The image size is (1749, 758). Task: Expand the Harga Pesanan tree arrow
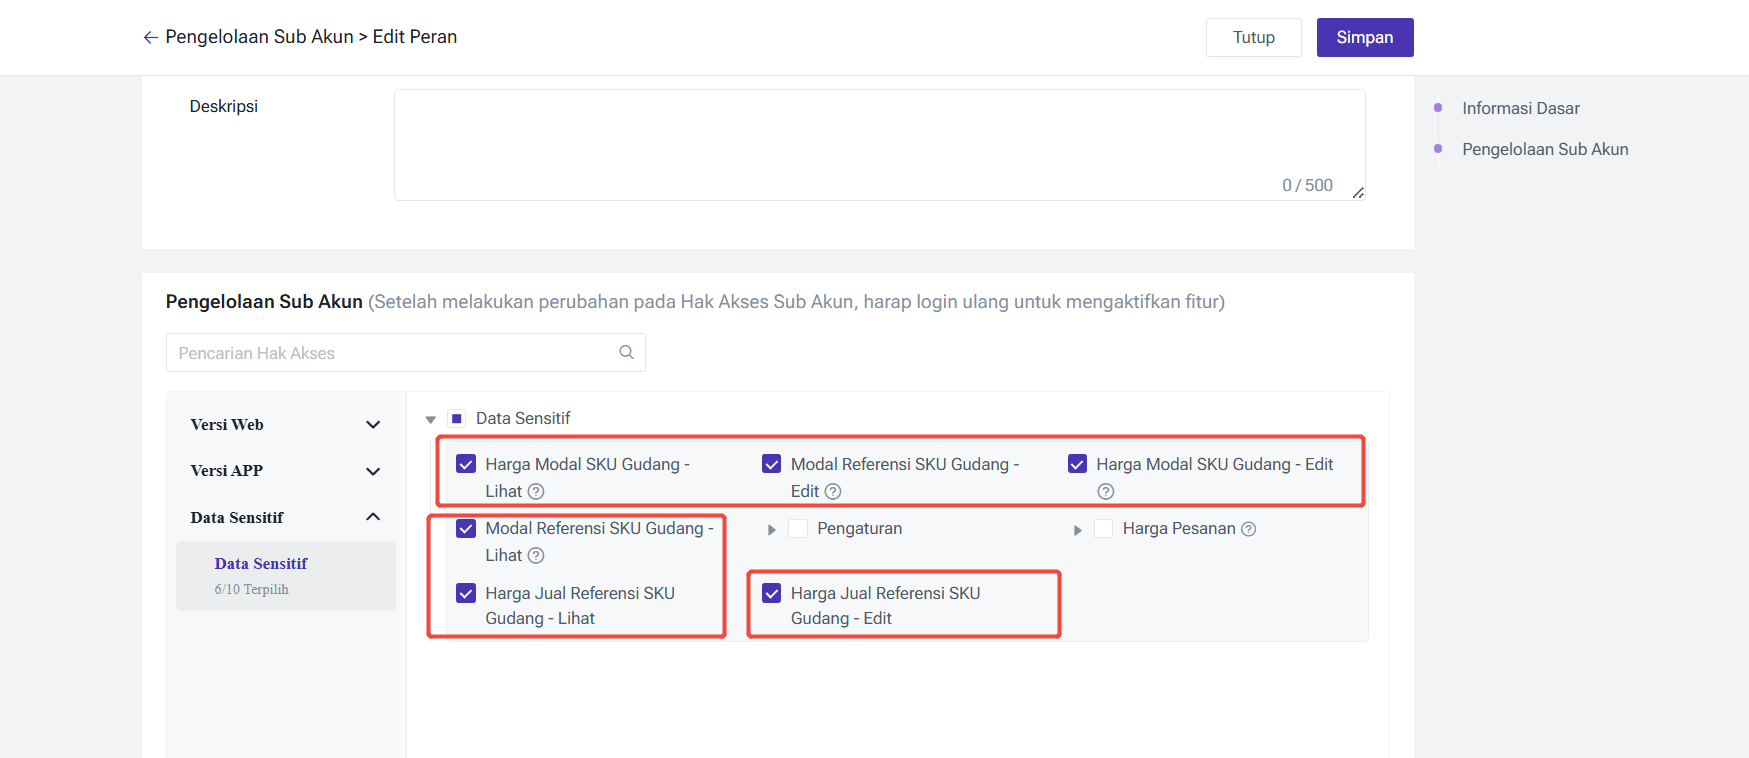[x=1077, y=530]
